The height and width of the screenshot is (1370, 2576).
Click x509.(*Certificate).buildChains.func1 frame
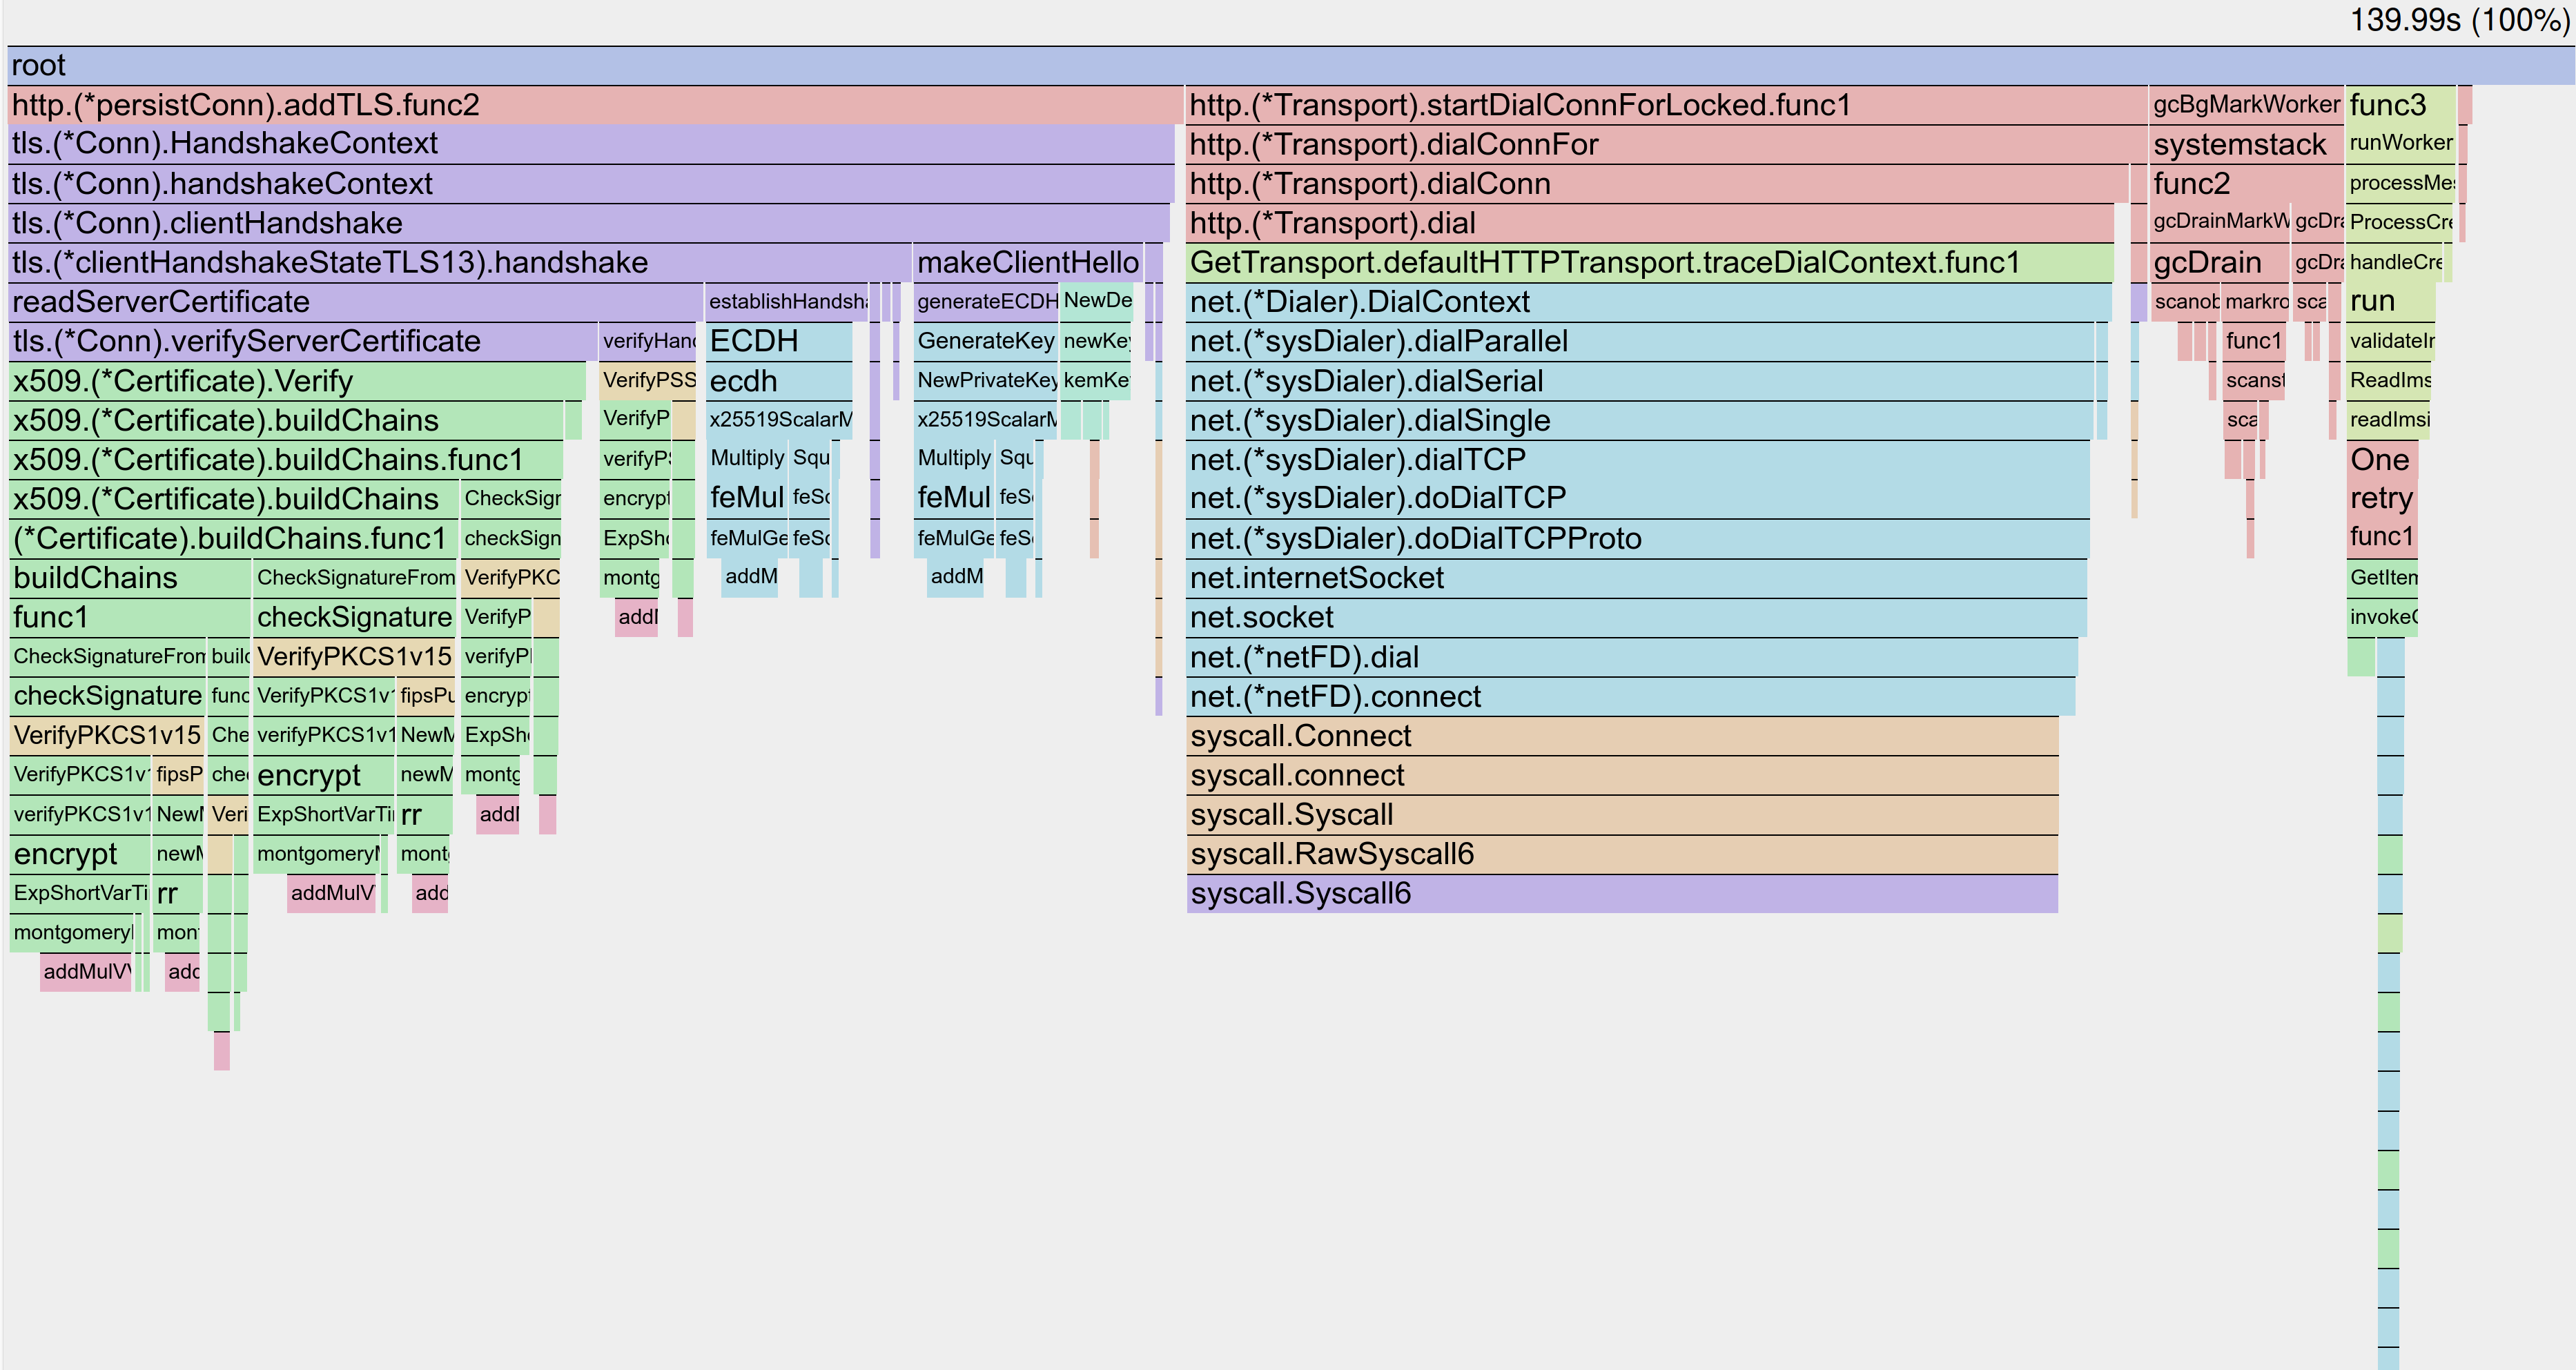pyautogui.click(x=286, y=460)
